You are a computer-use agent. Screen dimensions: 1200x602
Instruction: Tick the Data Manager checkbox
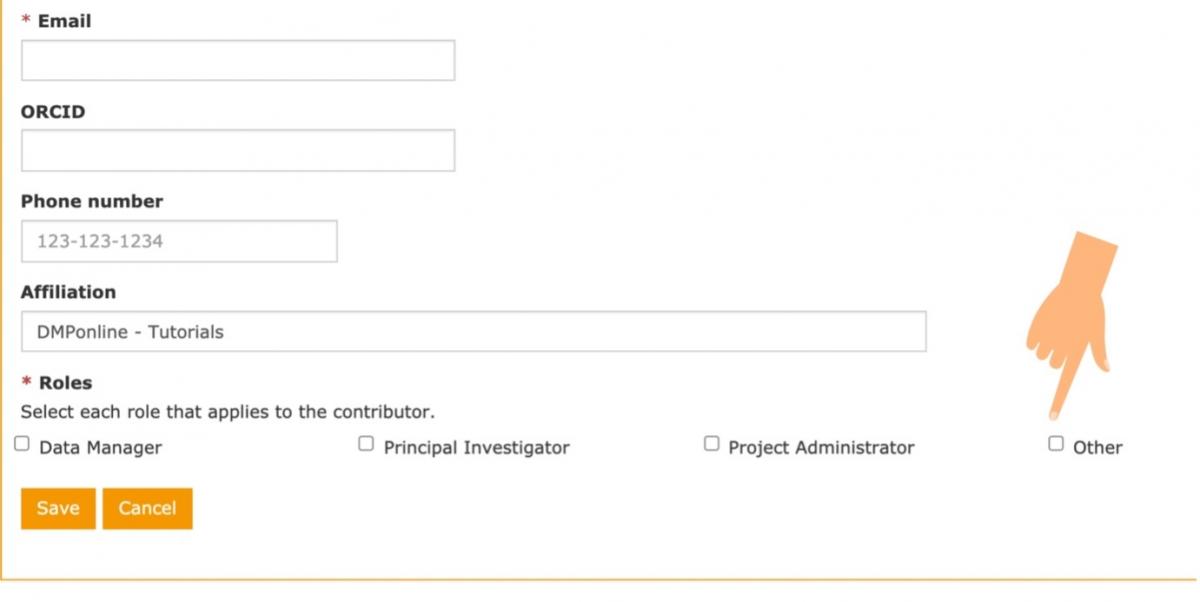pyautogui.click(x=22, y=444)
